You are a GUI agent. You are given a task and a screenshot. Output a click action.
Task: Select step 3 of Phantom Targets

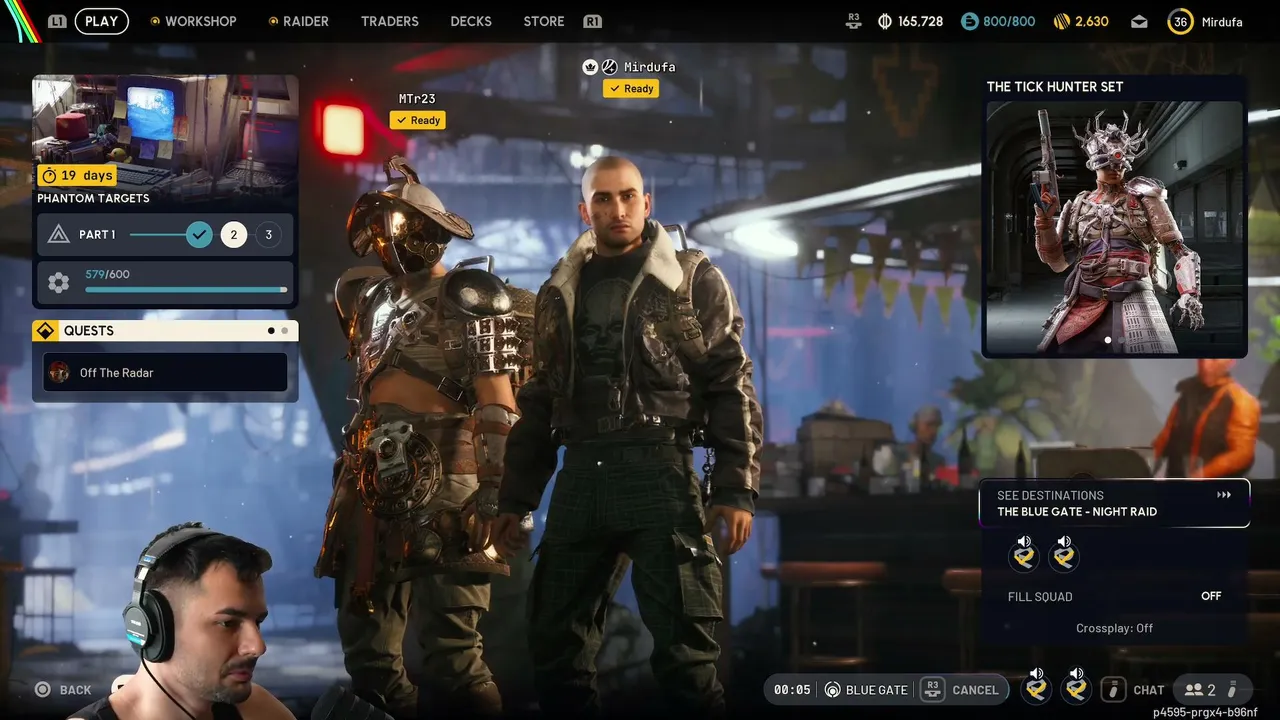[268, 235]
